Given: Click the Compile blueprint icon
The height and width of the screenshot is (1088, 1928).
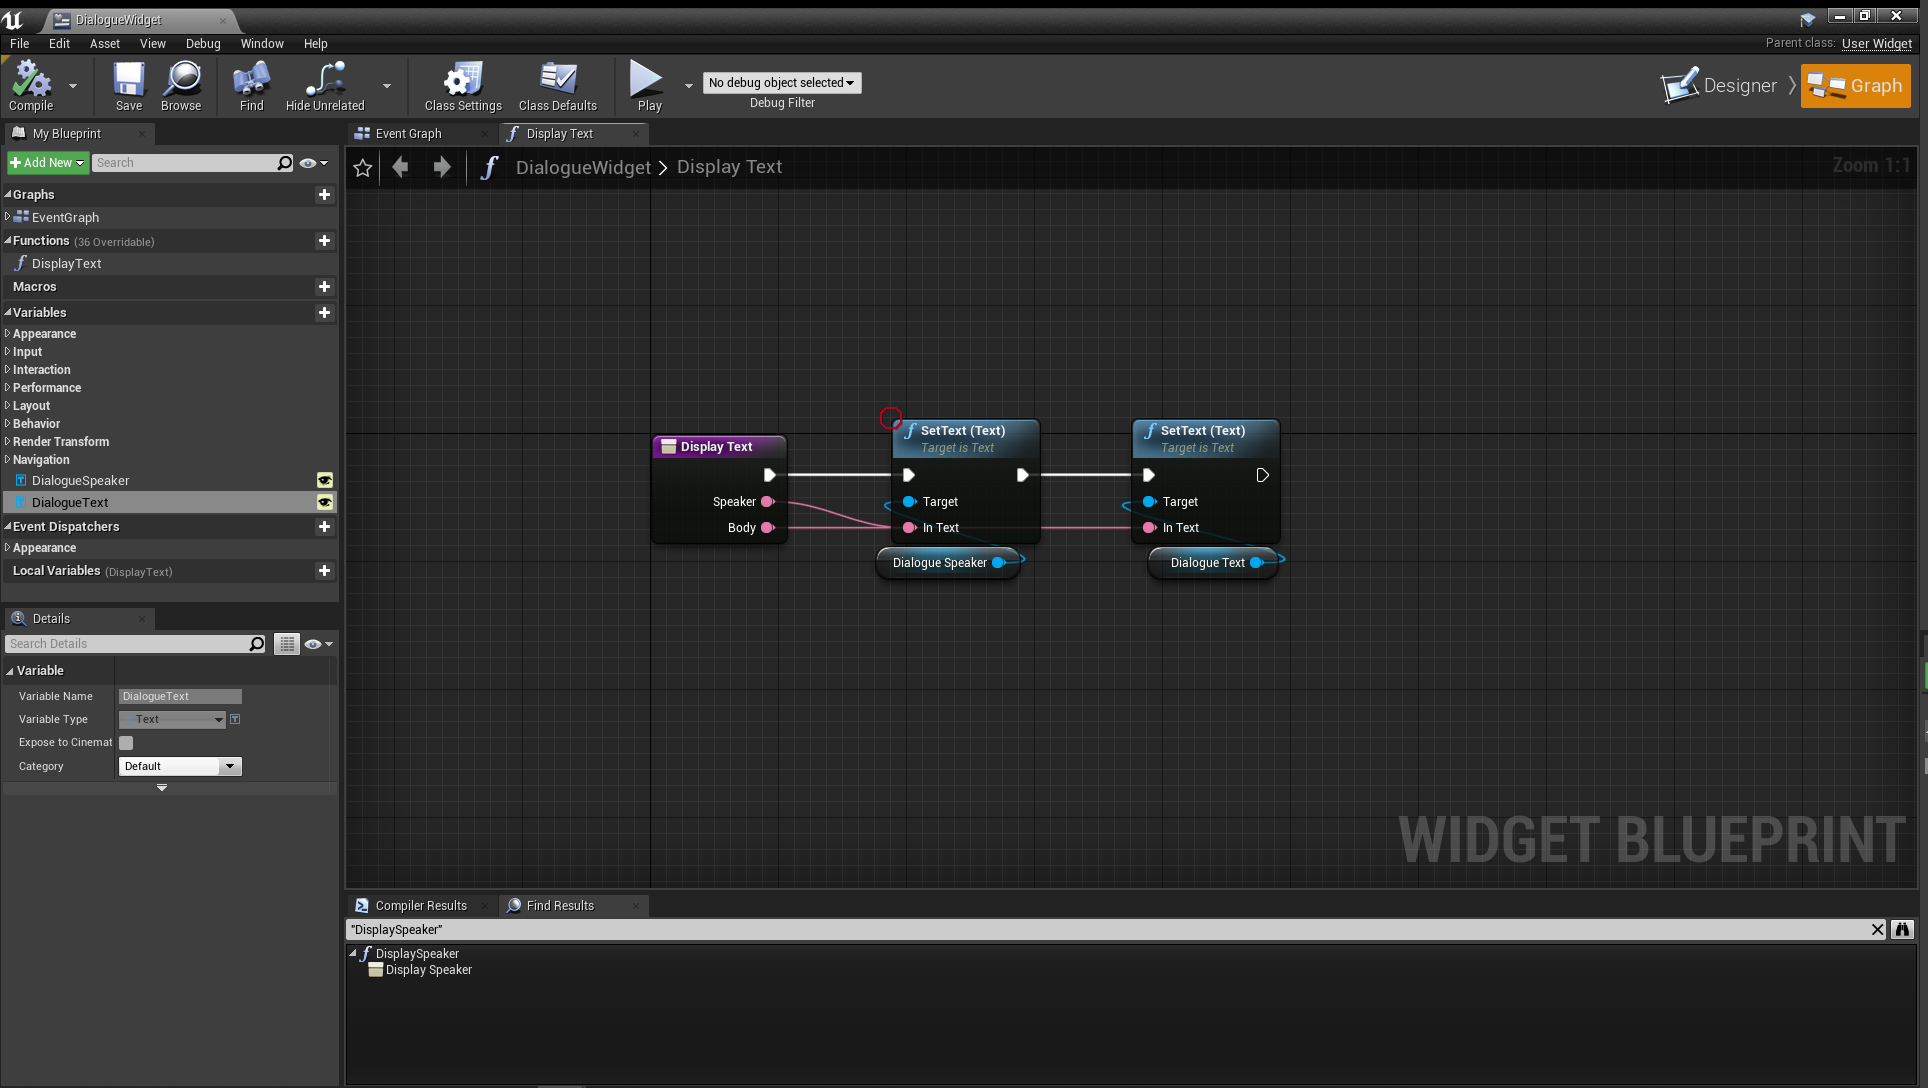Looking at the screenshot, I should click(x=31, y=85).
